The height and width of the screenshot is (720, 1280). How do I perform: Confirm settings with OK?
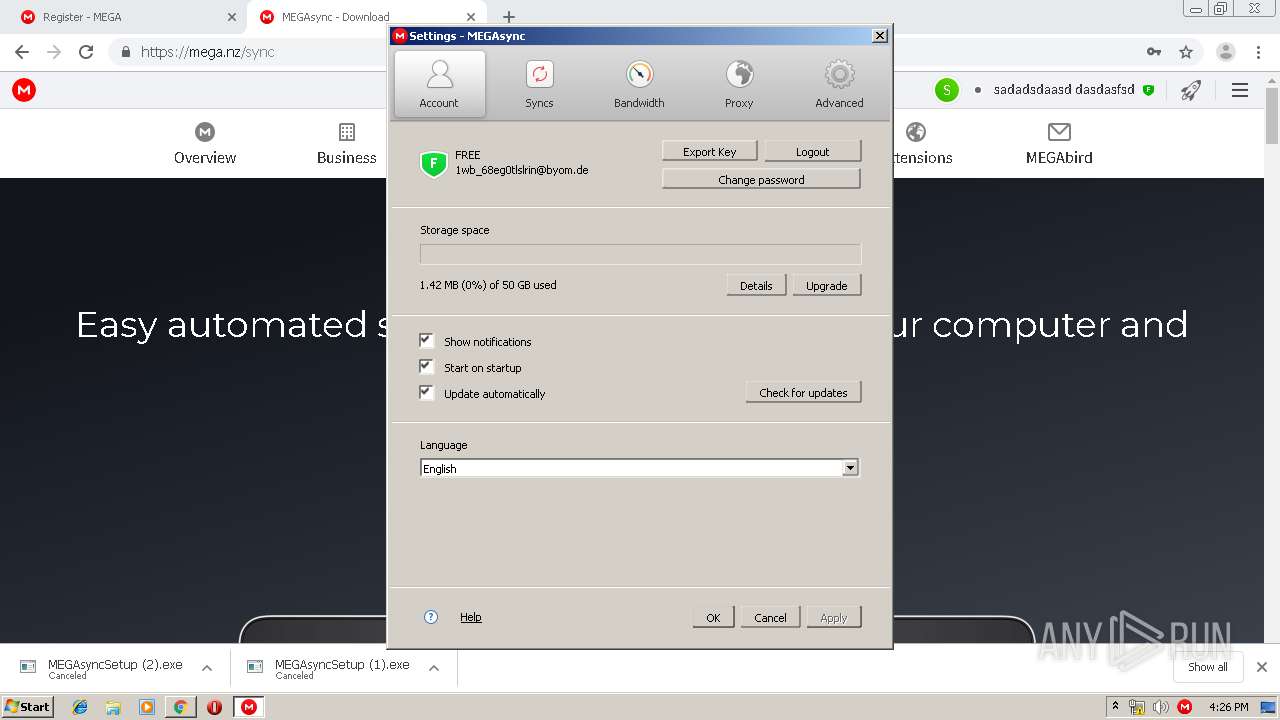713,617
